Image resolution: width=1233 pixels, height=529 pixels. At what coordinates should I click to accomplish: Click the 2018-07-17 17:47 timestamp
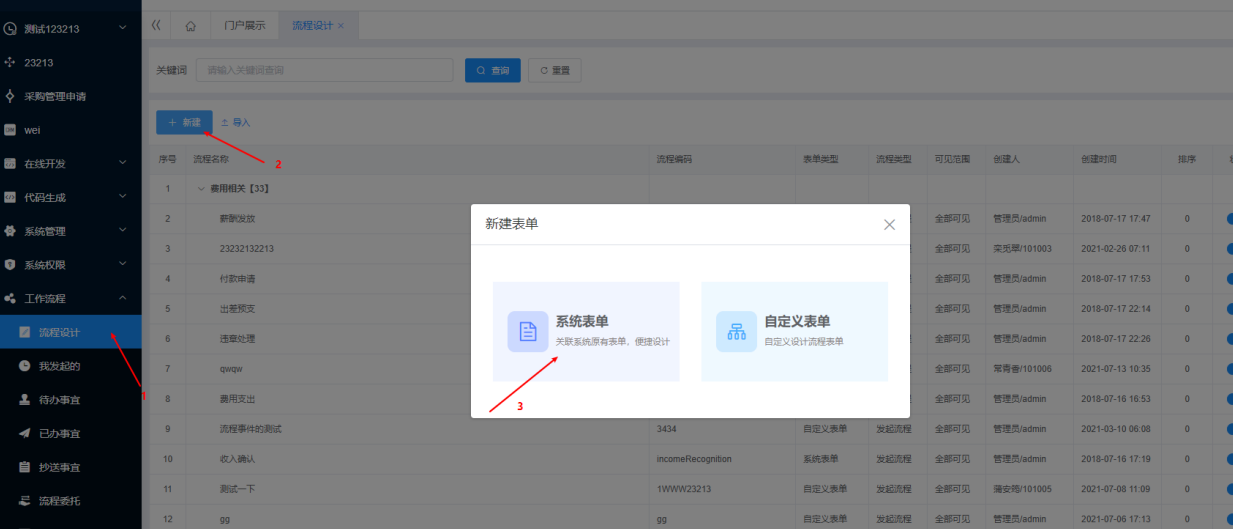coord(1115,218)
